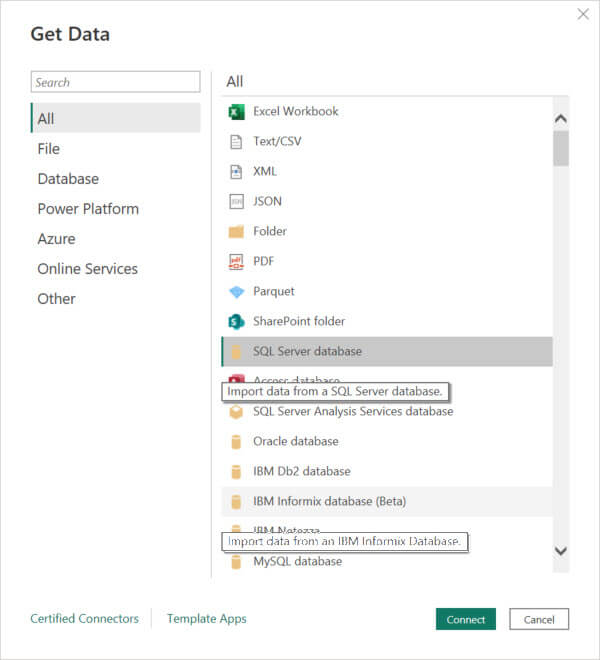Click the Excel Workbook connector icon
This screenshot has height=660, width=600.
click(x=236, y=111)
